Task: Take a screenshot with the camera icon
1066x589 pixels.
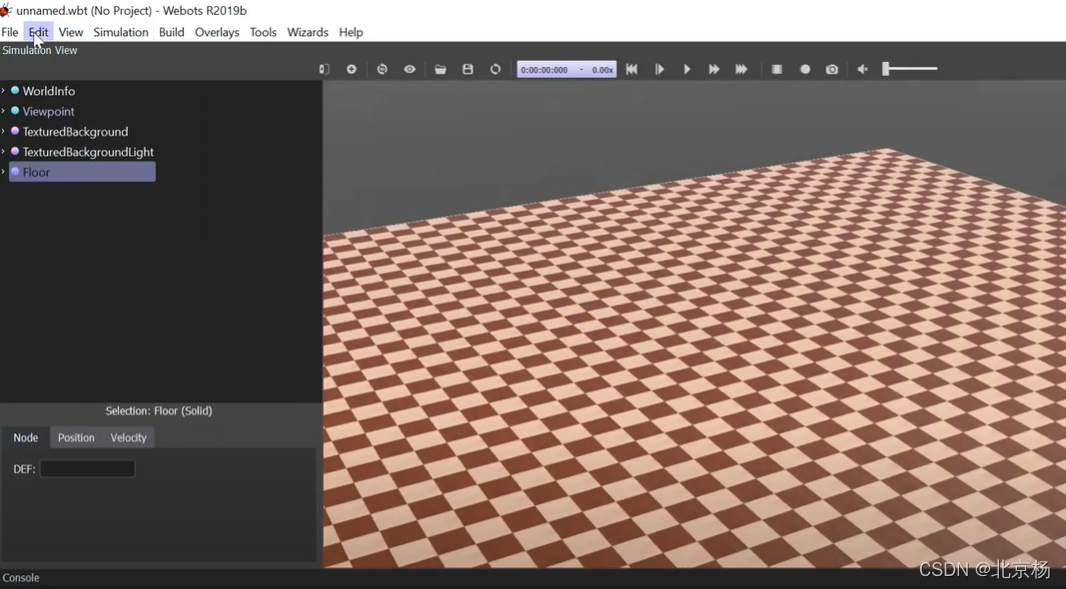Action: (x=832, y=69)
